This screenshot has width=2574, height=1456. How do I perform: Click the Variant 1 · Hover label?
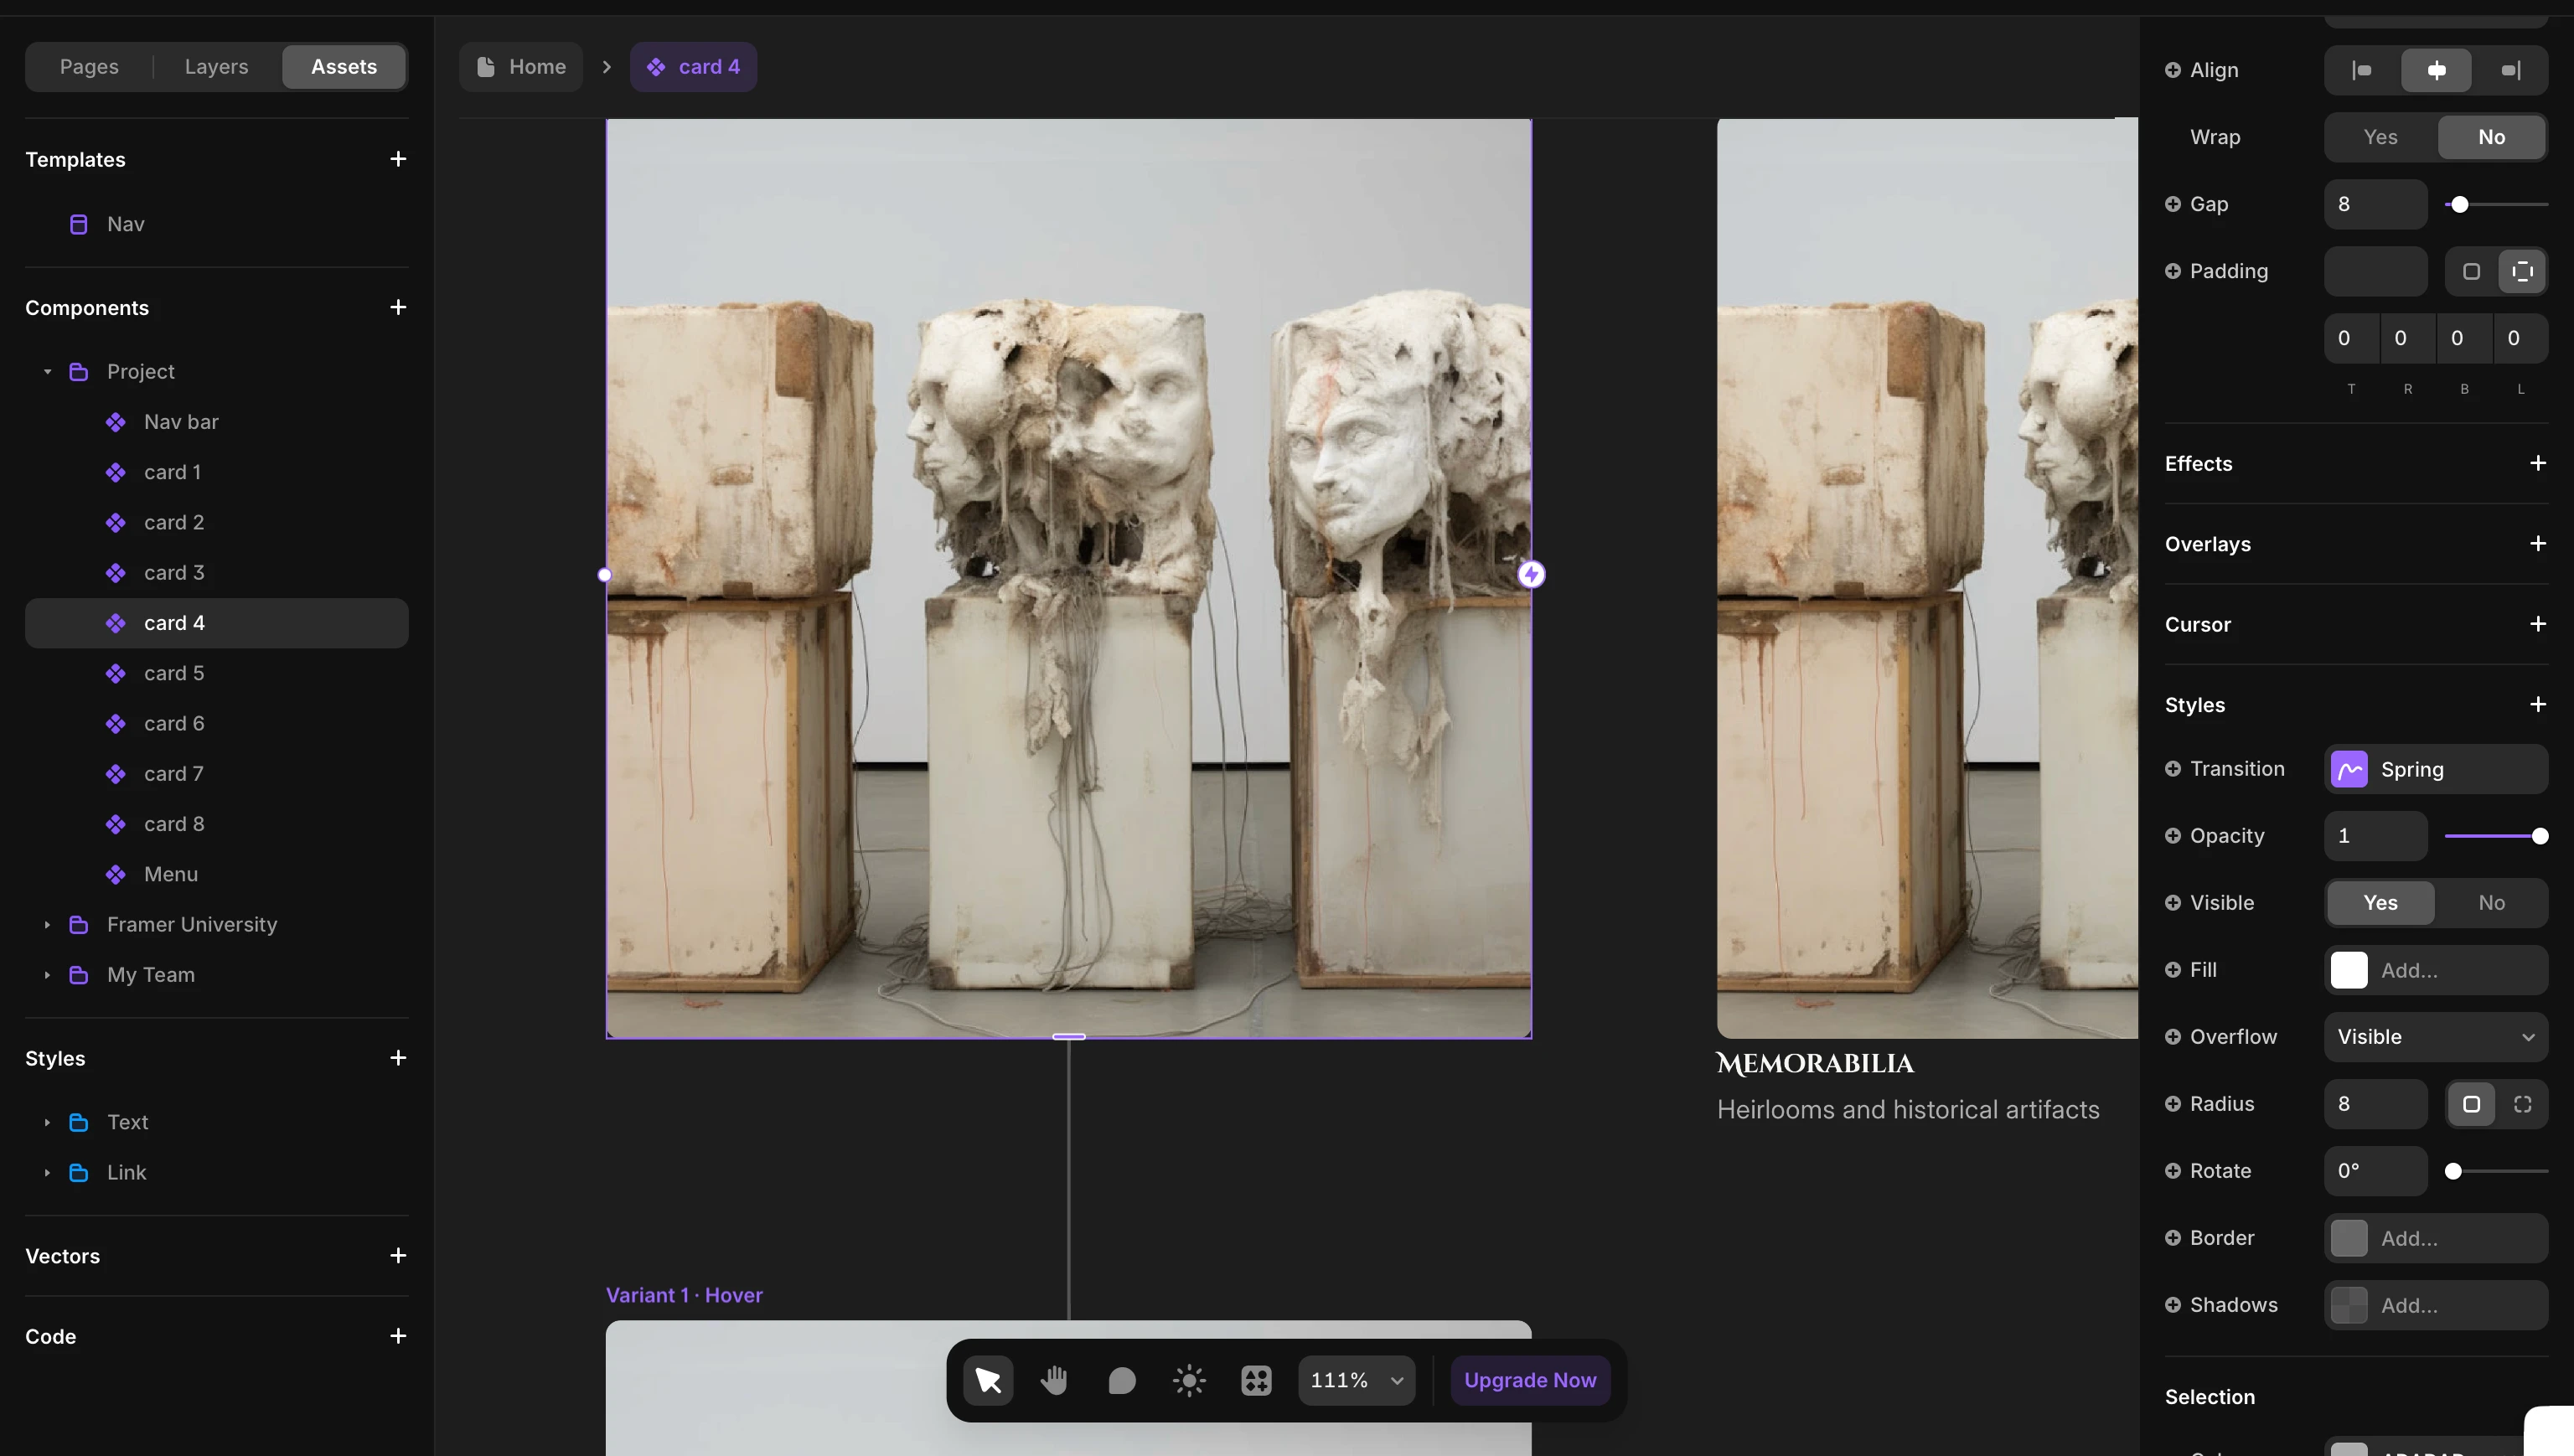click(684, 1295)
